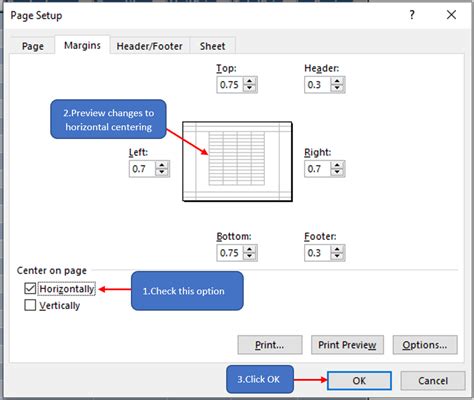Increase the Top margin with up arrow
The image size is (474, 400).
[x=250, y=81]
